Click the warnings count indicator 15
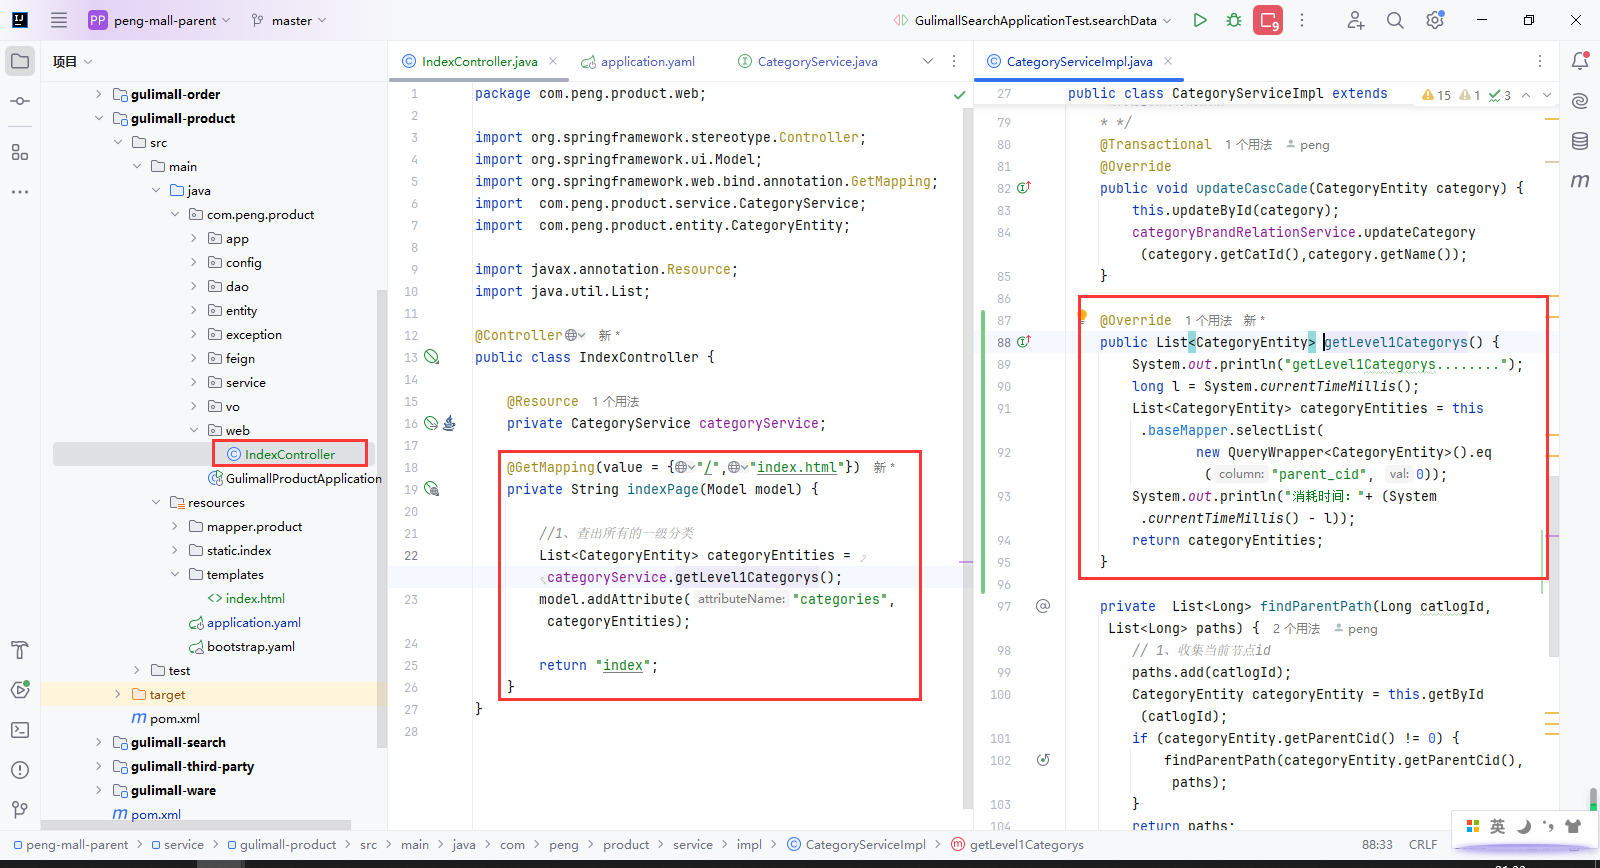 [x=1436, y=95]
